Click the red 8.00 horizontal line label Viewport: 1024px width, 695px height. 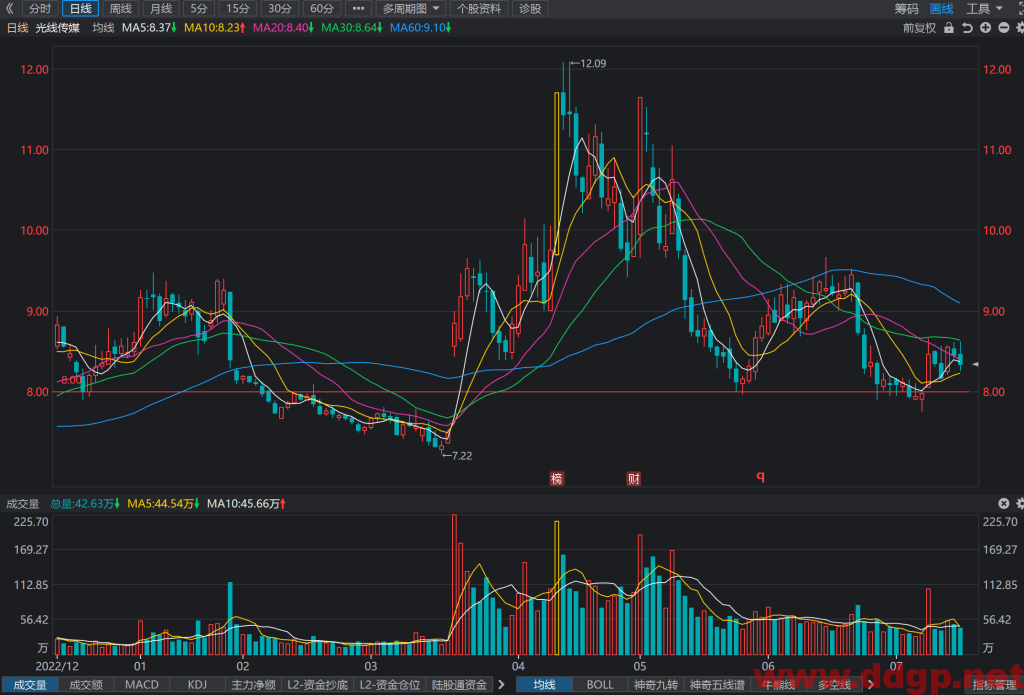coord(71,380)
